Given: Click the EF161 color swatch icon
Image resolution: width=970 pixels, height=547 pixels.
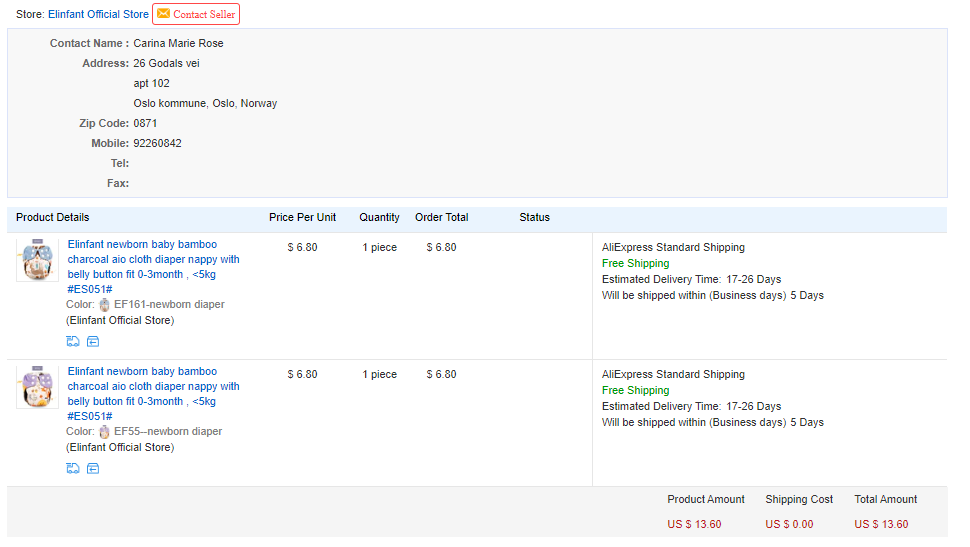Looking at the screenshot, I should [x=104, y=304].
